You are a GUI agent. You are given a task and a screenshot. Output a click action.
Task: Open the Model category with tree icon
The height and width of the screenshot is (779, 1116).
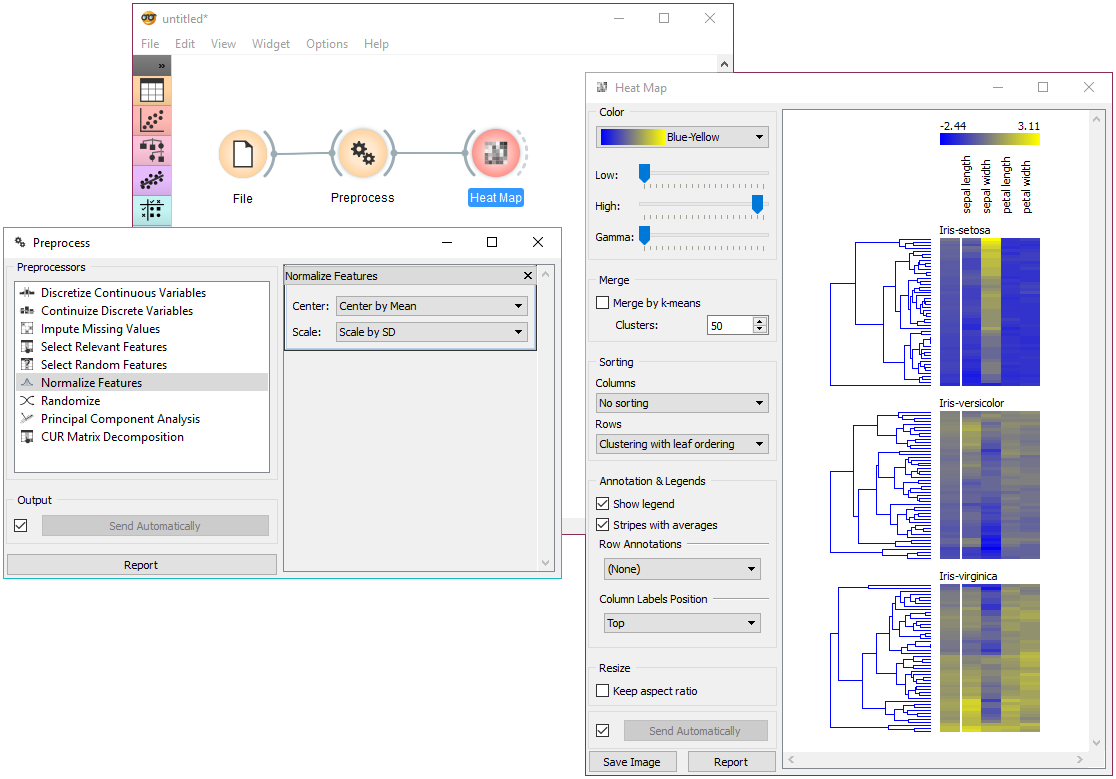[152, 150]
